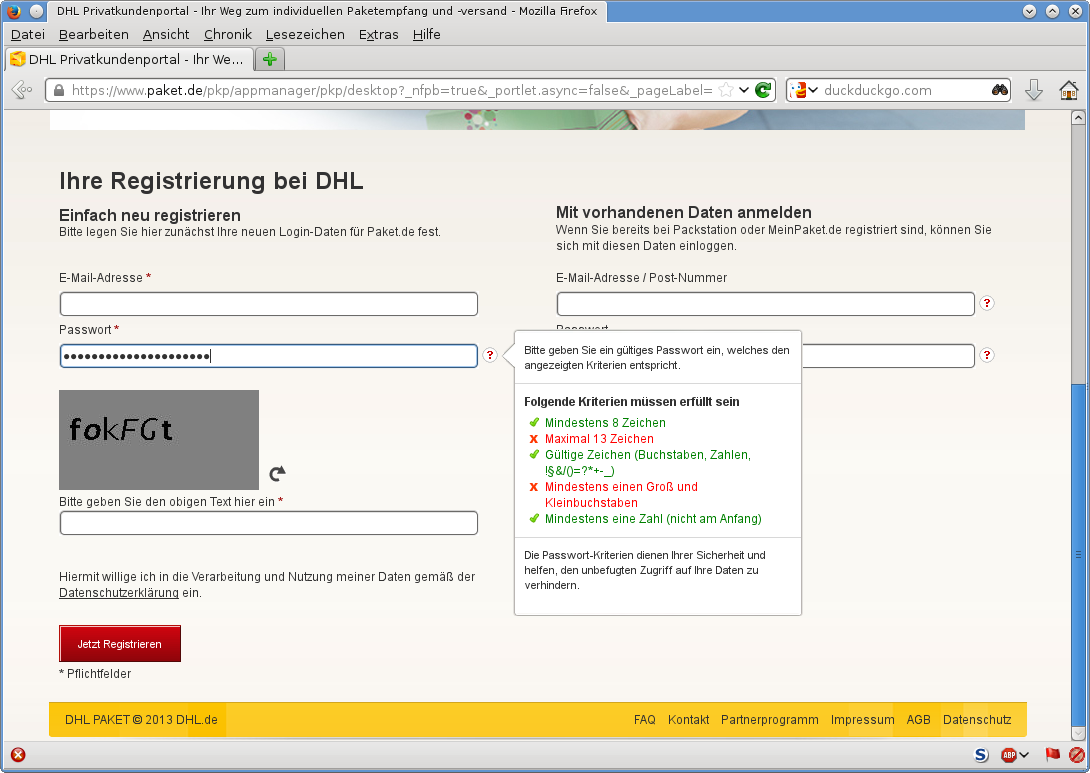Screen dimensions: 1090x773
Task: Focus the E-Mail-Adresse / Post-Nummer field
Action: click(x=766, y=304)
